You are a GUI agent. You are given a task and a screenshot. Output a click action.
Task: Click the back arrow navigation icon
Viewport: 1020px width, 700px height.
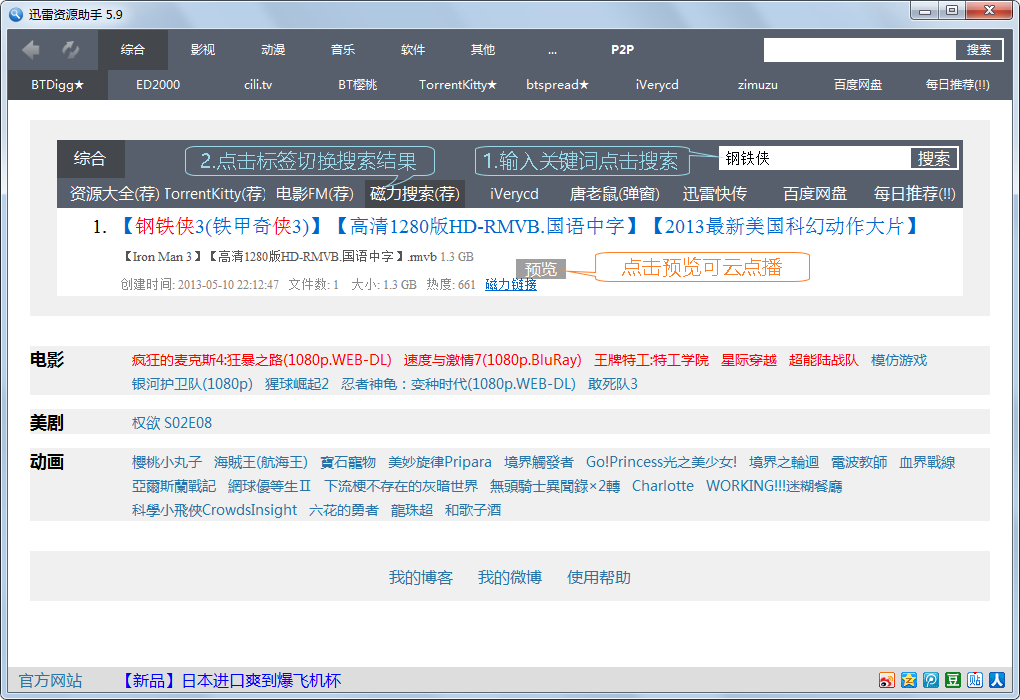pos(31,49)
